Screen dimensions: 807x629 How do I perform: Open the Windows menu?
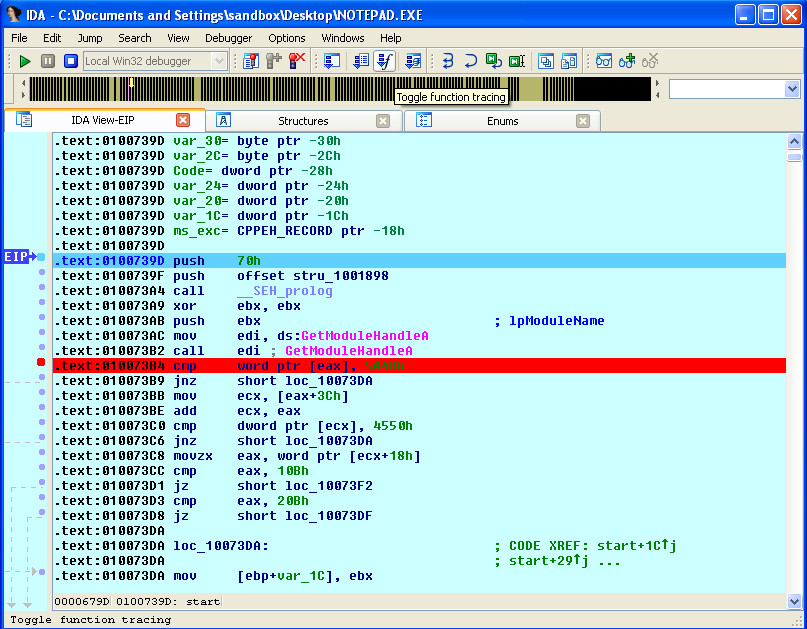[x=343, y=38]
